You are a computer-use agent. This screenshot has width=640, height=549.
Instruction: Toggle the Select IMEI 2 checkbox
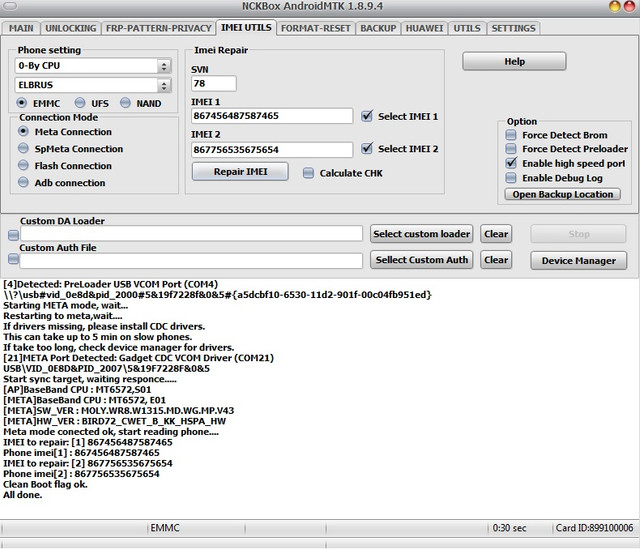click(x=367, y=148)
